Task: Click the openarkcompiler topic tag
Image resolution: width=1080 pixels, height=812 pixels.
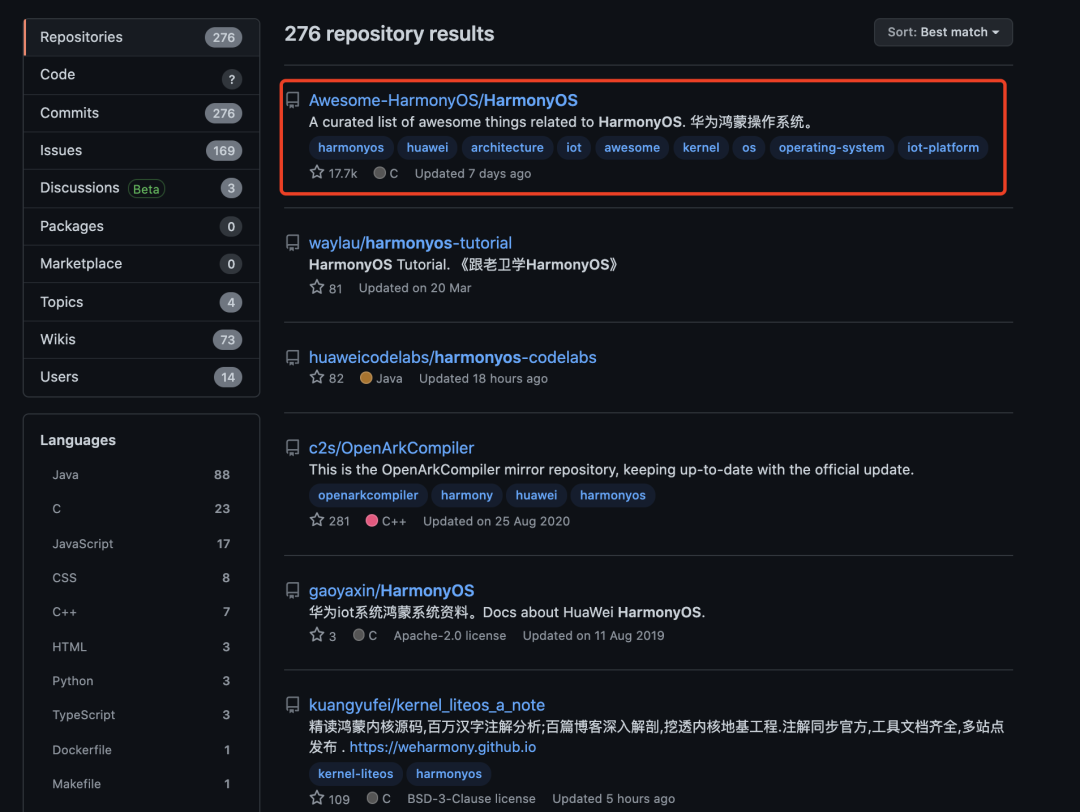Action: [368, 495]
